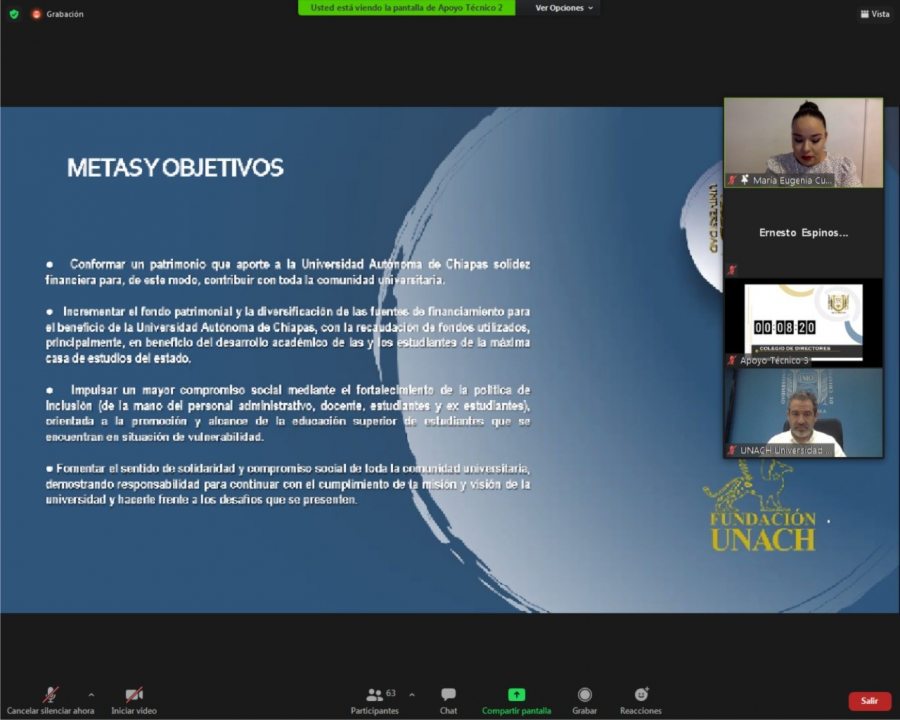Open the Vista layout menu
The height and width of the screenshot is (720, 900).
point(875,14)
